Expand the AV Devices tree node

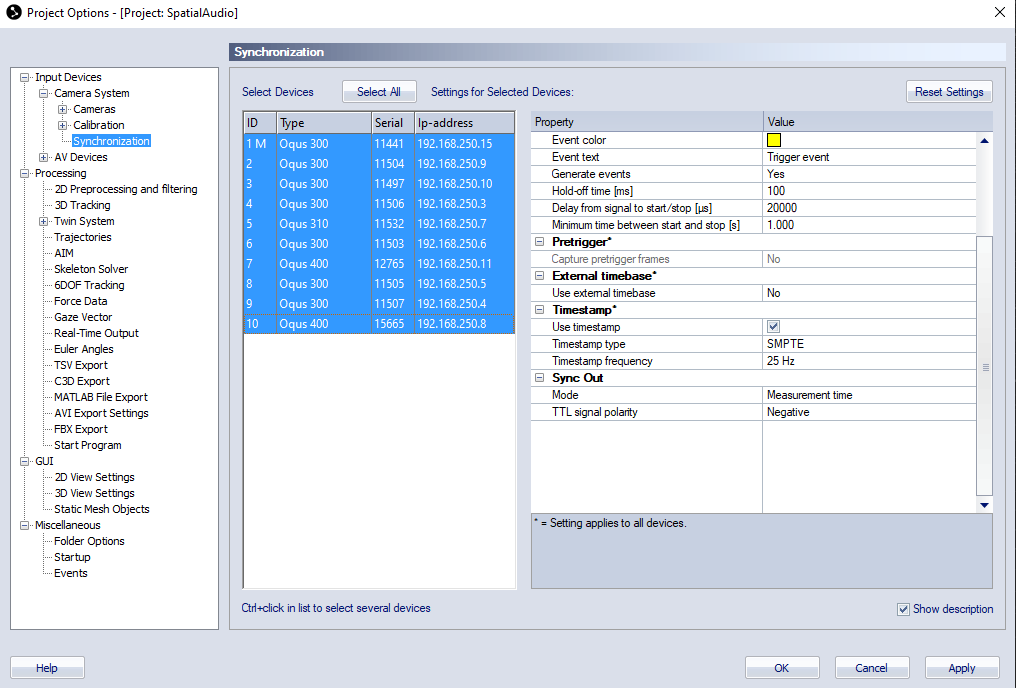[x=43, y=157]
